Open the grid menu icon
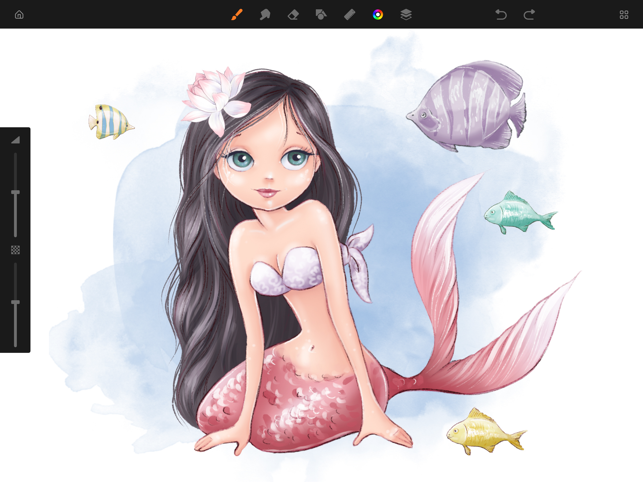Screen dimensions: 643x482 [624, 15]
